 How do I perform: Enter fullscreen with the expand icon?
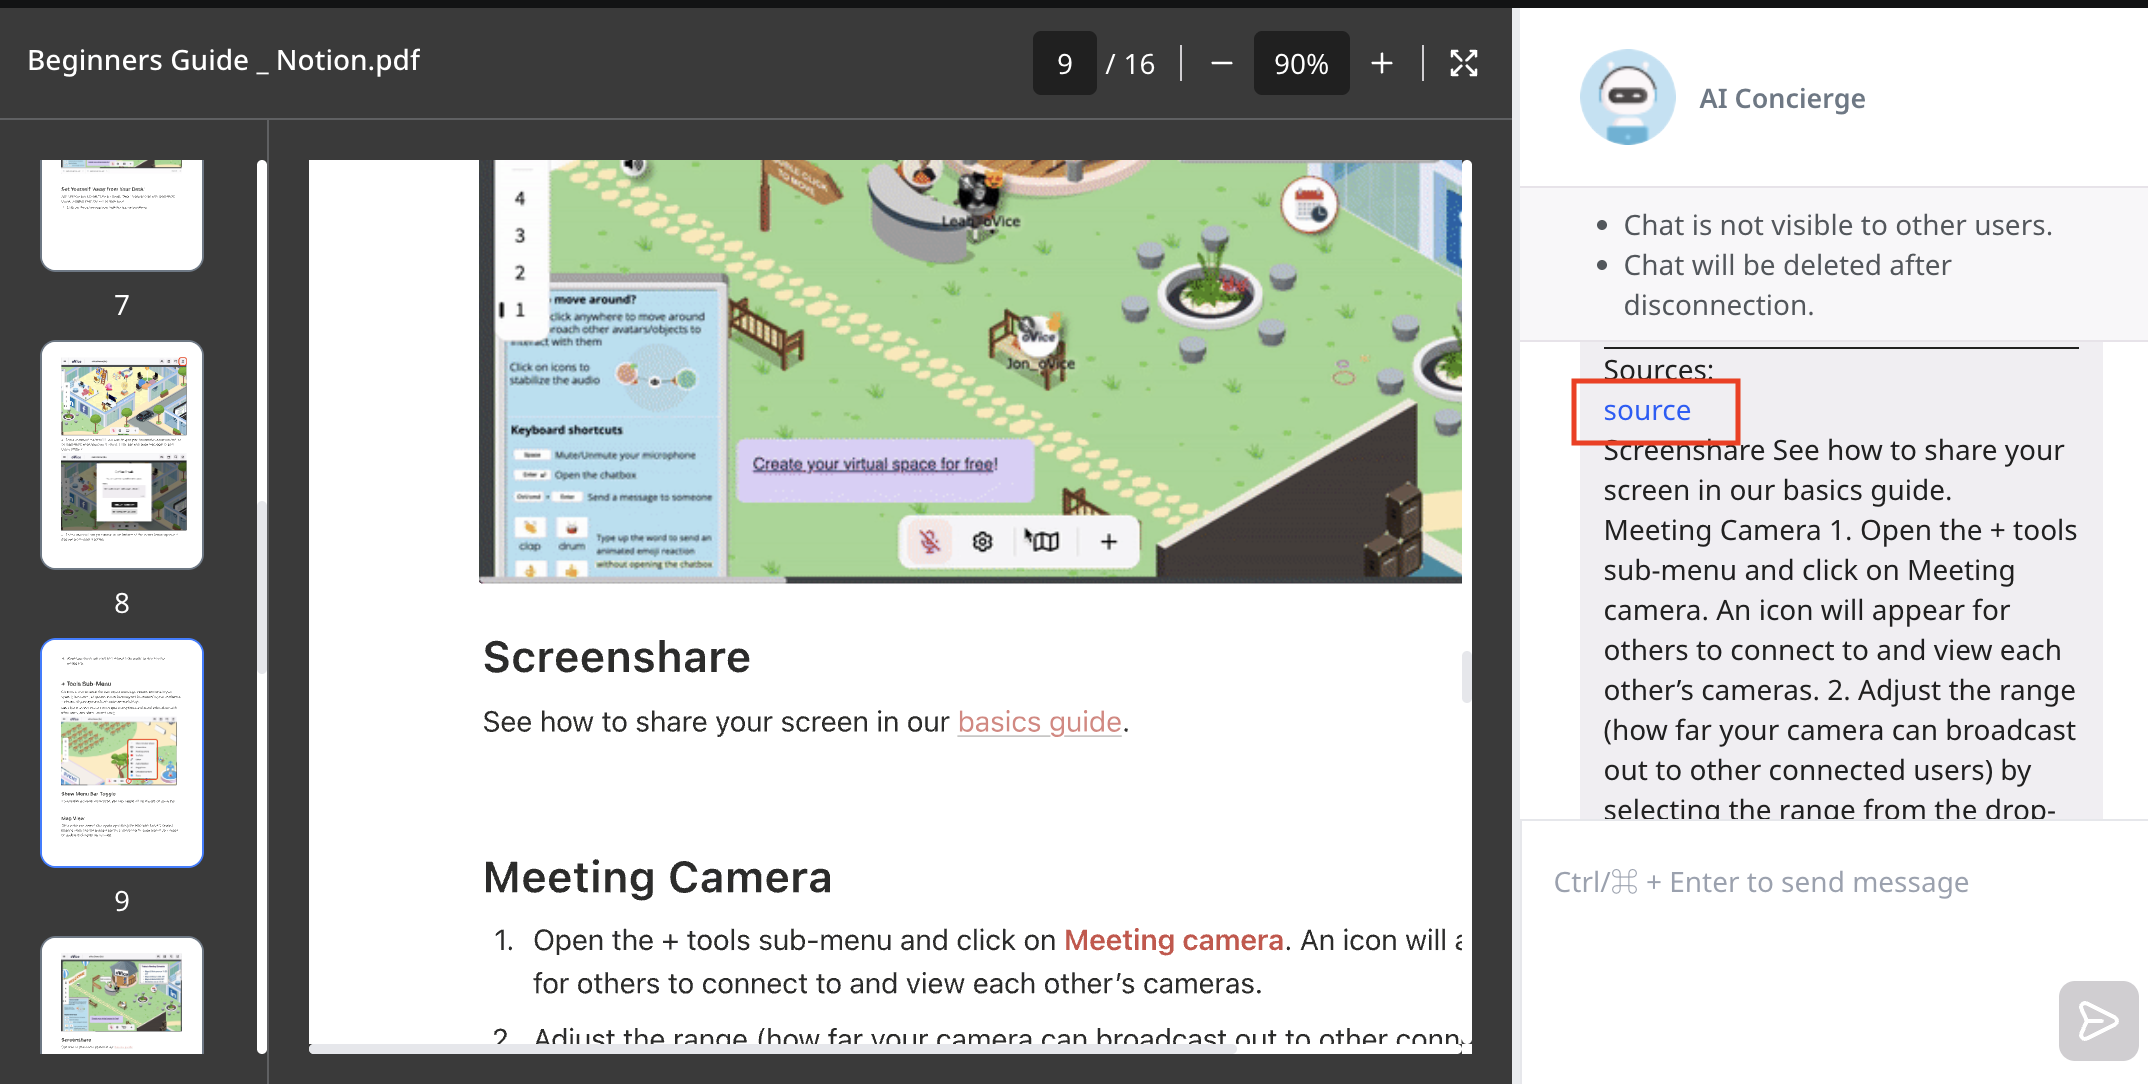tap(1463, 63)
